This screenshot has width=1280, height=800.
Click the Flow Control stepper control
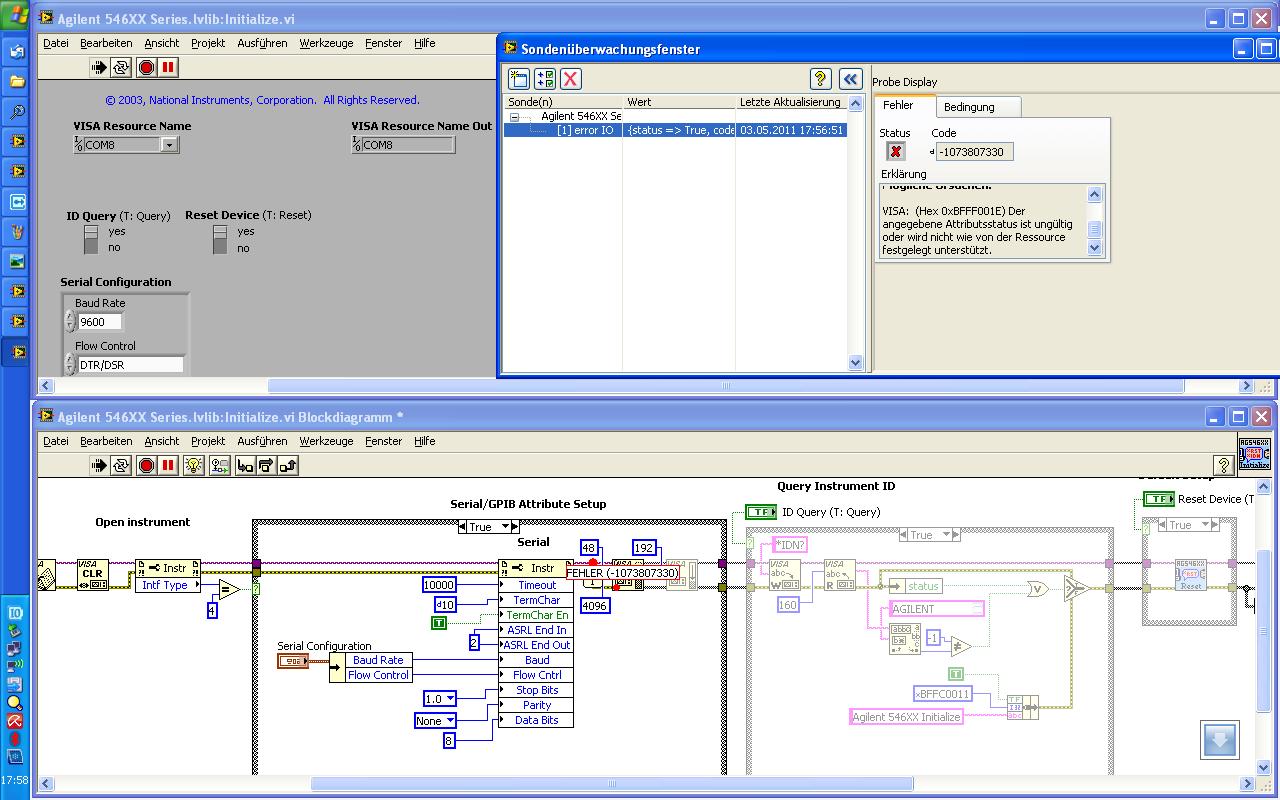coord(70,365)
